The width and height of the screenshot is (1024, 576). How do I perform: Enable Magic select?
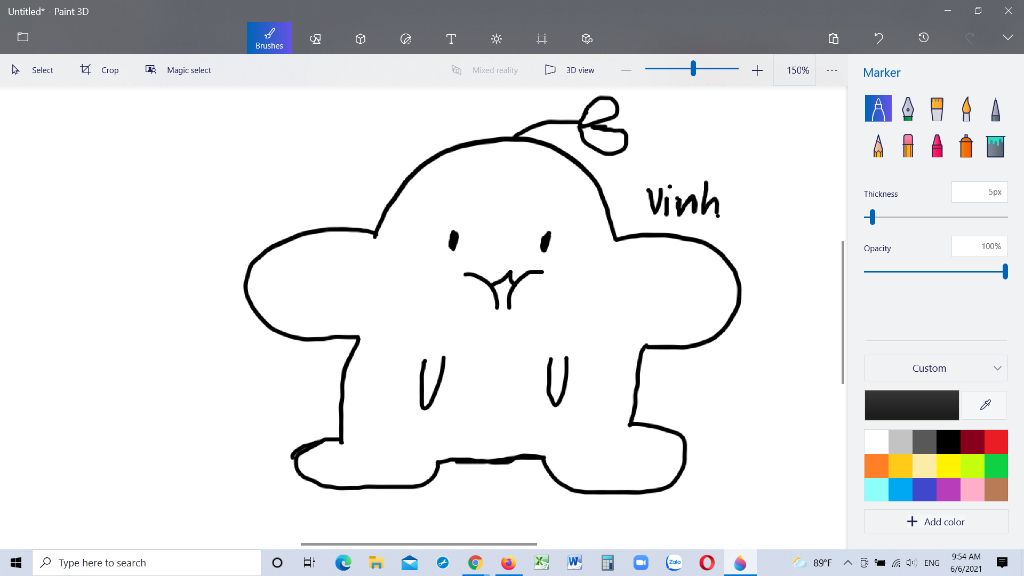tap(178, 70)
